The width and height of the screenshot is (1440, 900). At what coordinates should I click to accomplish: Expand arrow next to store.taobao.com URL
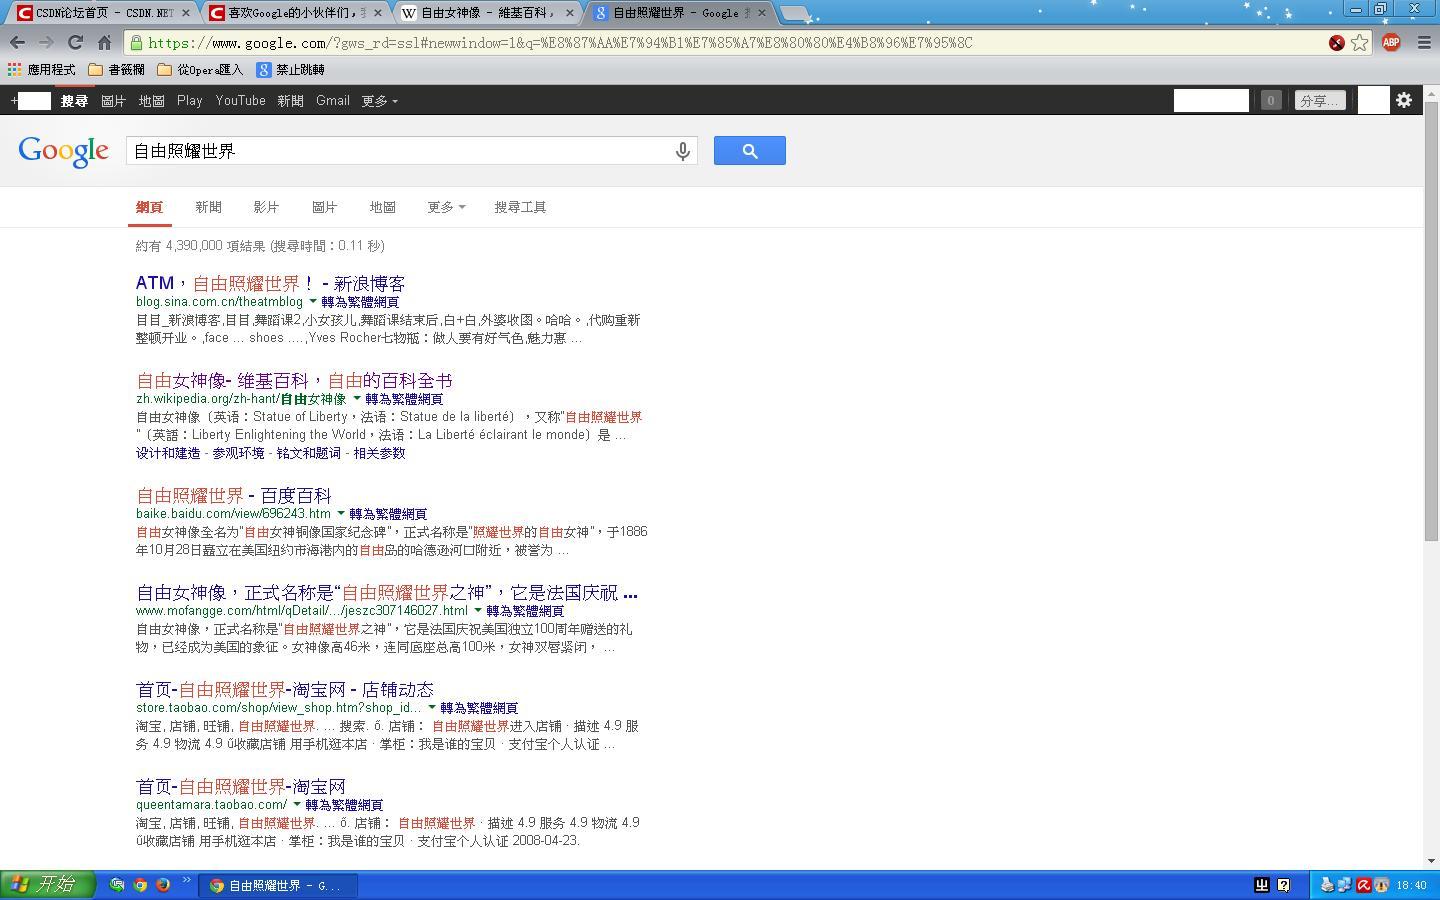pos(432,707)
